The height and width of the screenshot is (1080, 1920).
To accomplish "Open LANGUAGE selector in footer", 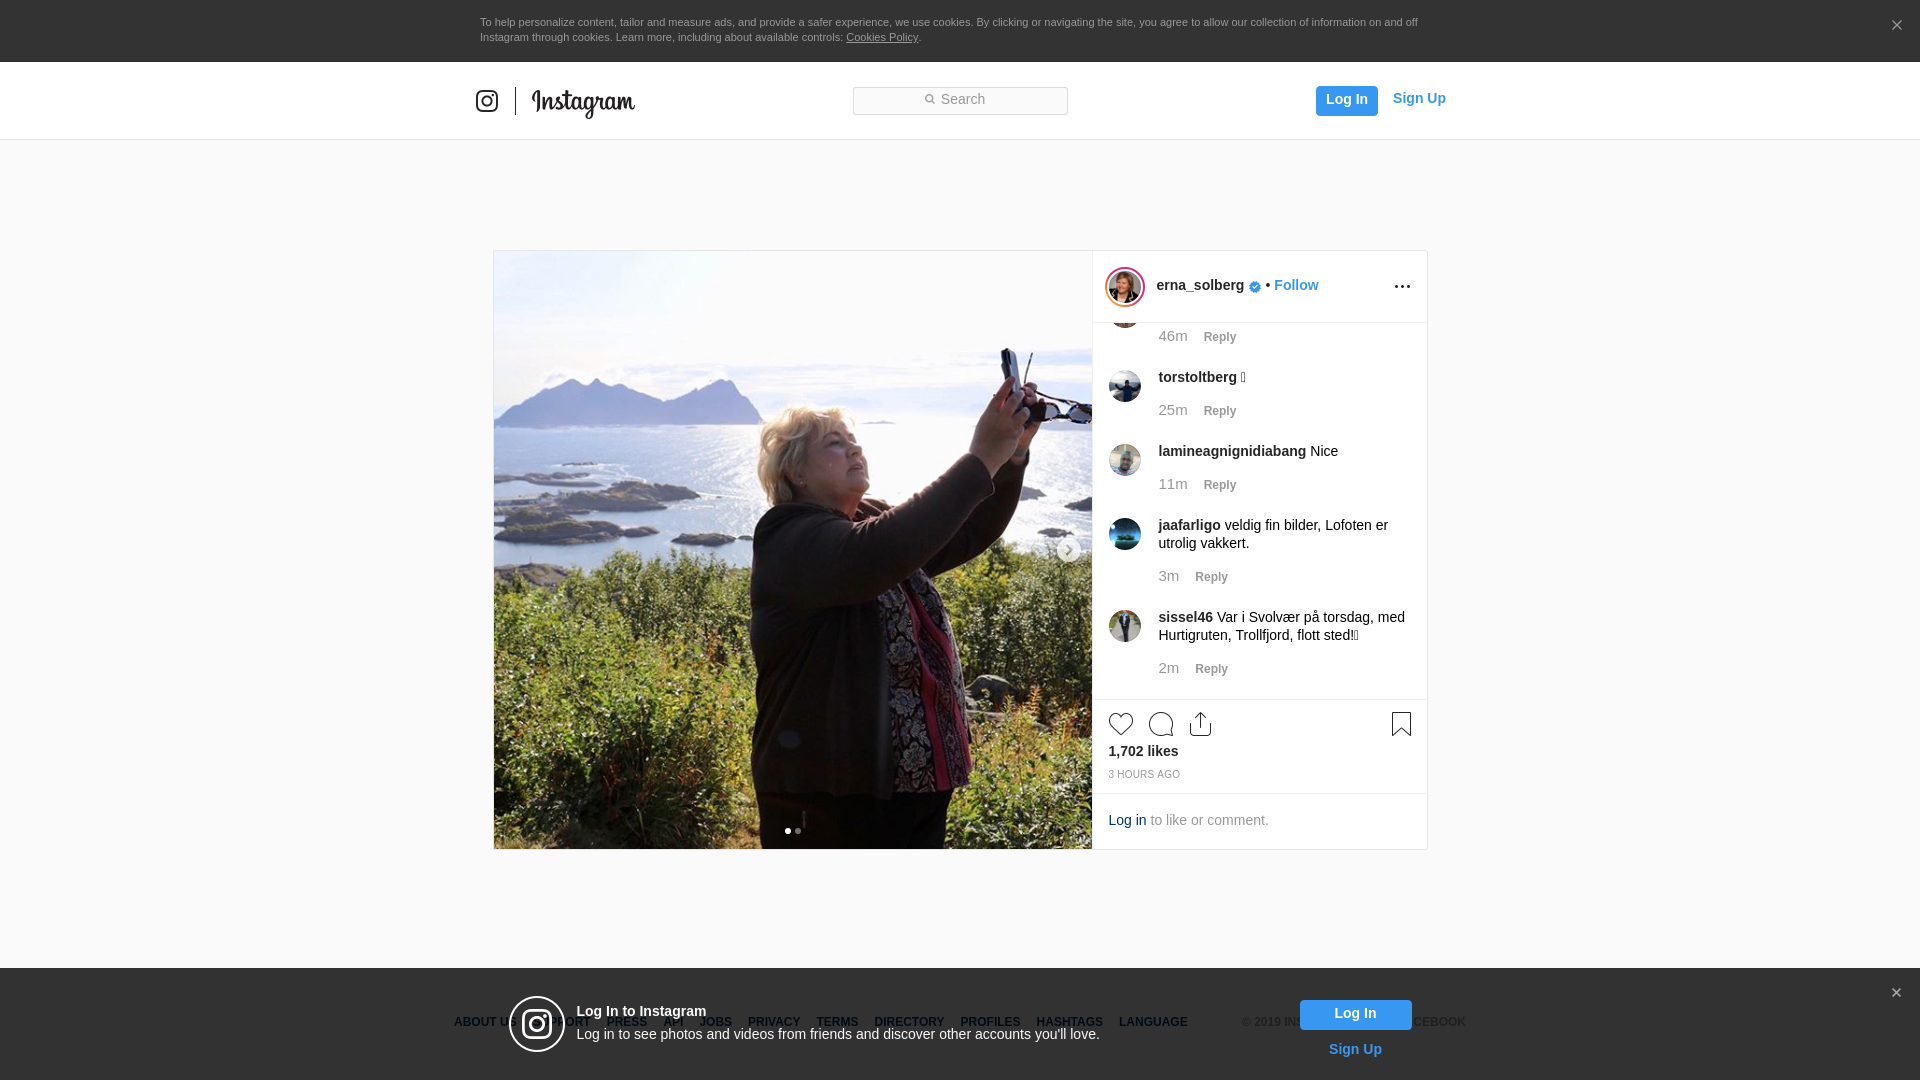I will point(1152,1022).
